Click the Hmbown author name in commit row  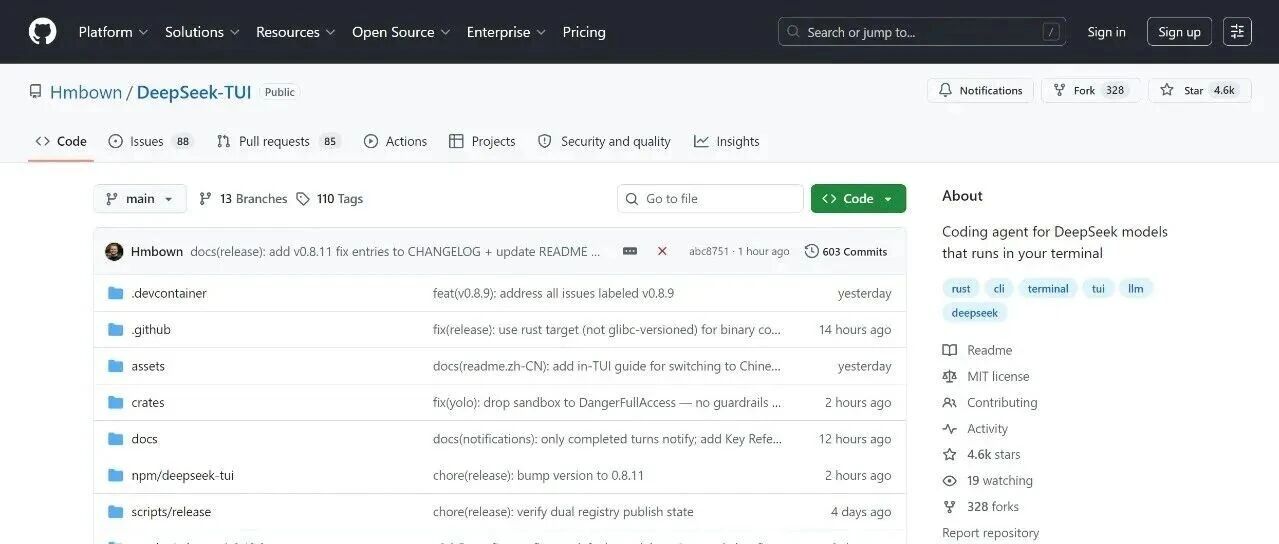point(157,252)
